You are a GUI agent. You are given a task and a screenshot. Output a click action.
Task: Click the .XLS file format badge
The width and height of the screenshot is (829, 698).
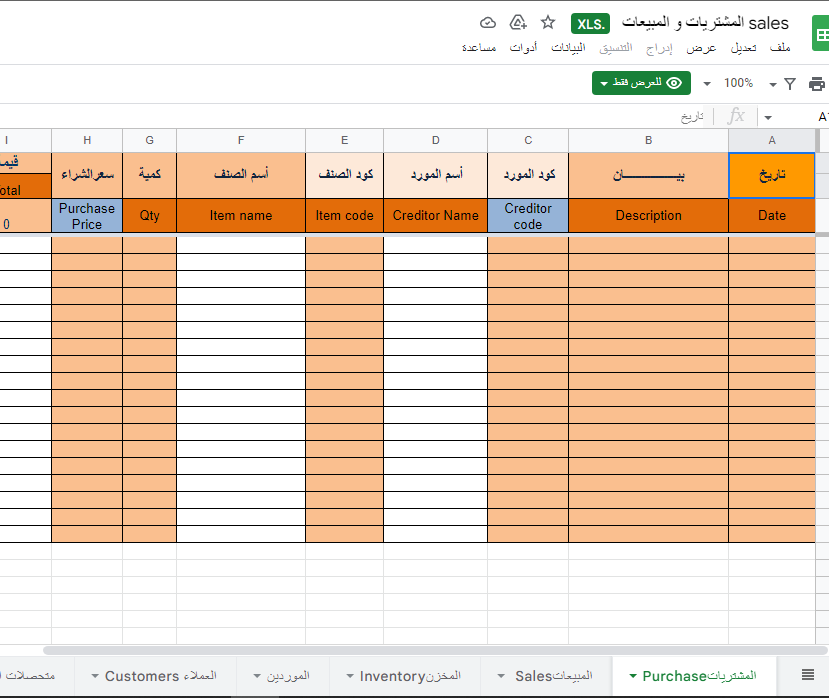click(590, 23)
